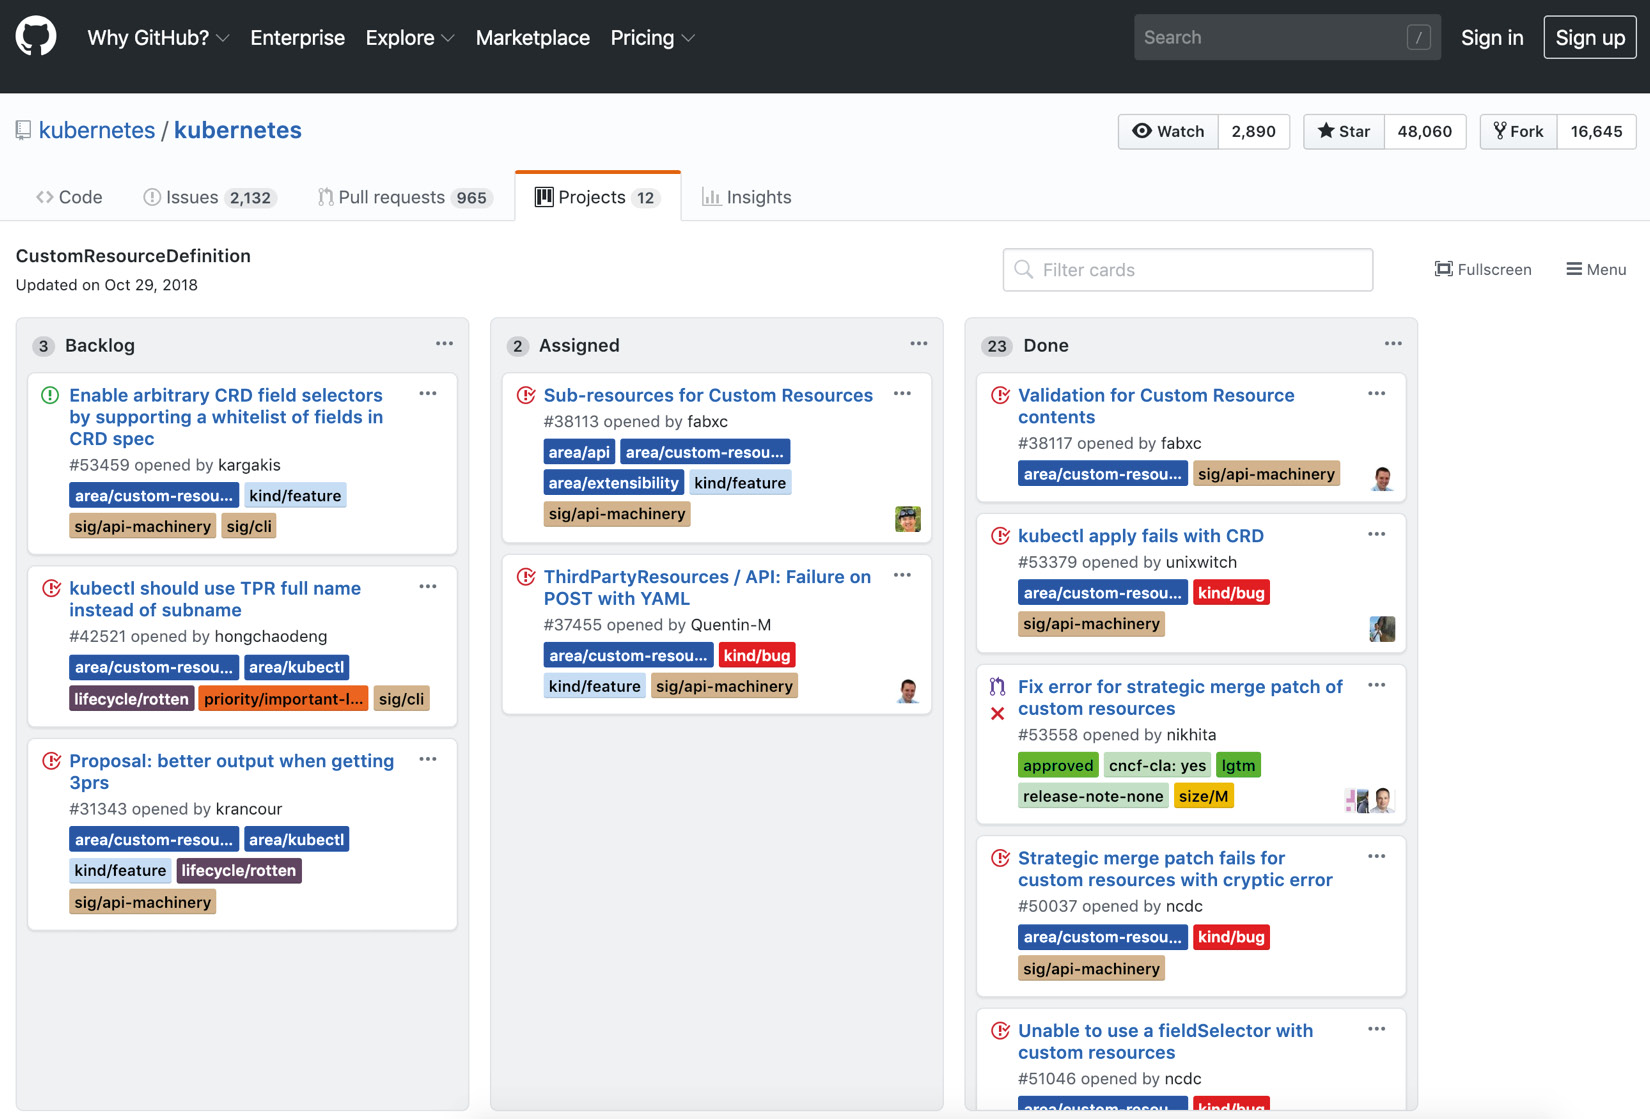Screen dimensions: 1650x1119
Task: Click yellow size/M label on #53558 card
Action: click(x=1203, y=796)
